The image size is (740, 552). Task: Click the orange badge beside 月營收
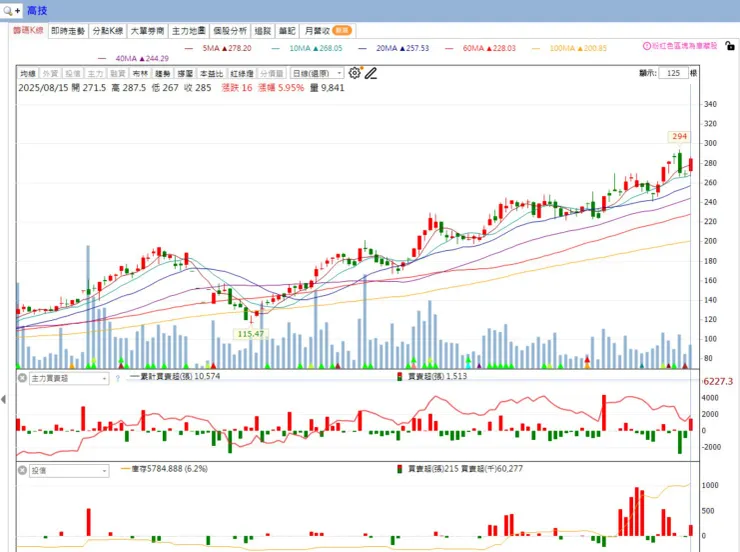click(342, 31)
